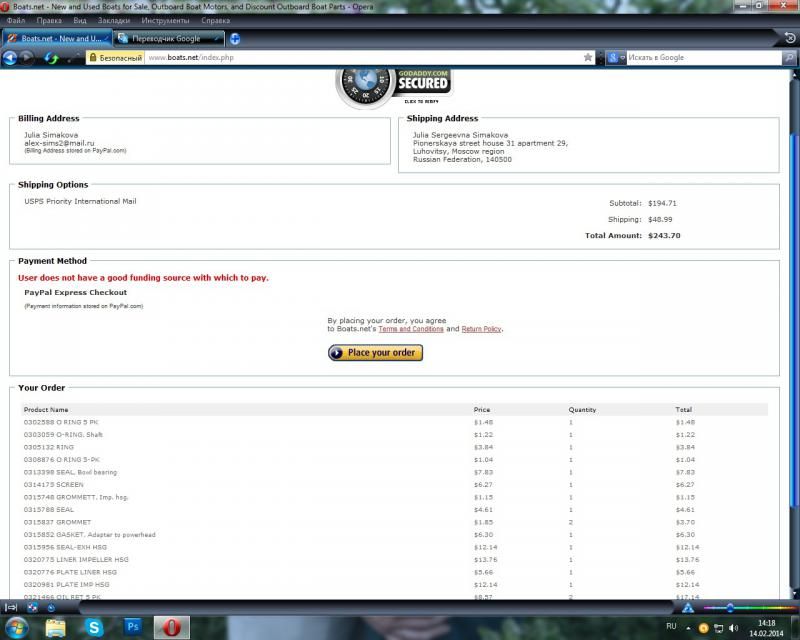Open a new tab with plus button
The height and width of the screenshot is (640, 800).
tap(234, 39)
